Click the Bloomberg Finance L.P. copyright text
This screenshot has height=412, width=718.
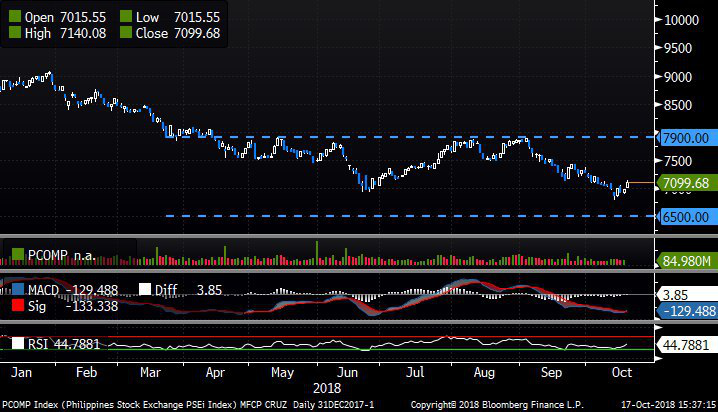coord(503,405)
